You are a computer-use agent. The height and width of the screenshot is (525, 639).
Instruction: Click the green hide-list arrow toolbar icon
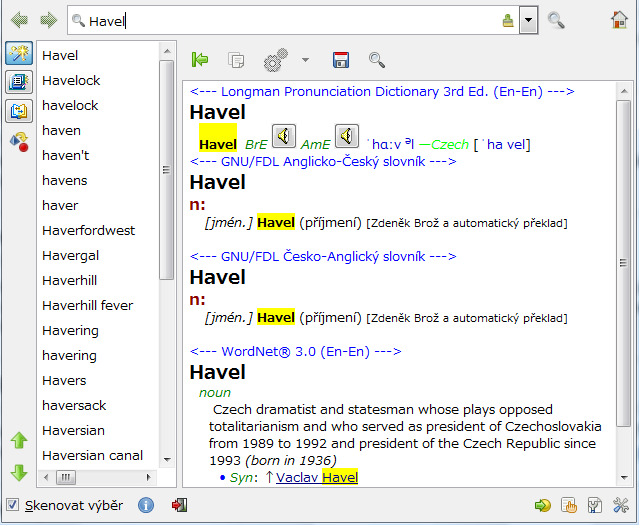(x=200, y=60)
